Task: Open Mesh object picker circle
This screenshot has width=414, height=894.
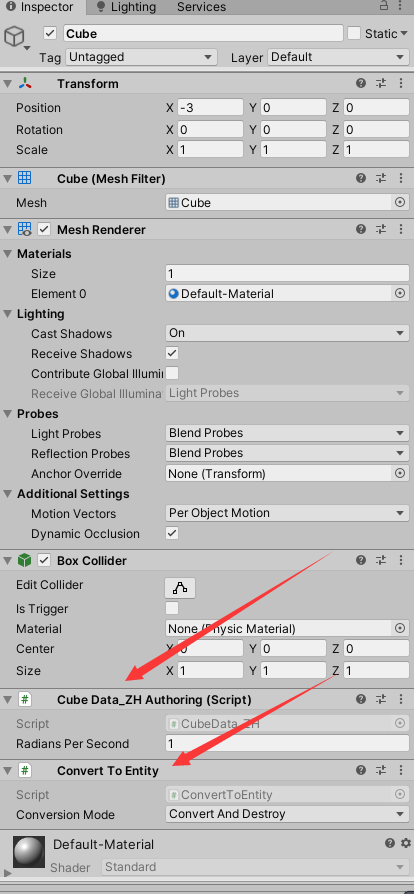Action: [400, 202]
